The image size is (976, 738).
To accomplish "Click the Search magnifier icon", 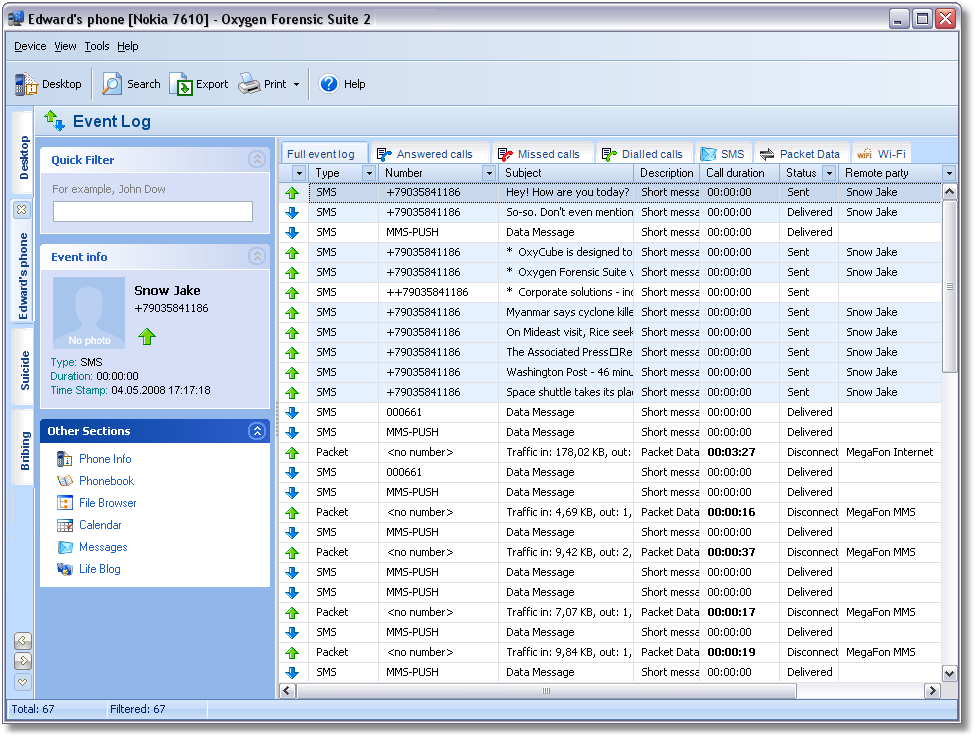I will (x=112, y=85).
